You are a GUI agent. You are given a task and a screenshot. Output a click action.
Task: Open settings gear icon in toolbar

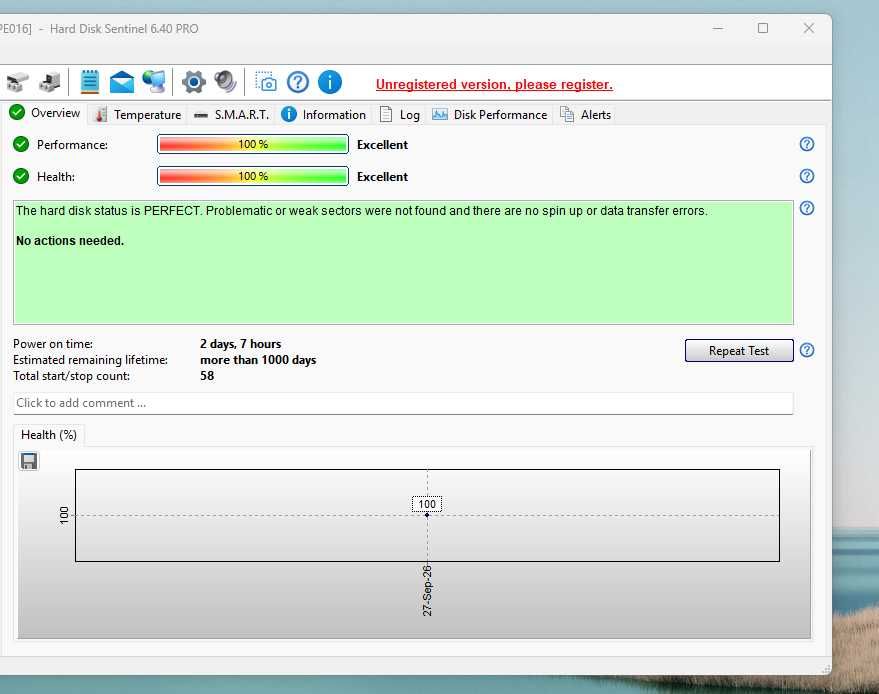point(193,82)
